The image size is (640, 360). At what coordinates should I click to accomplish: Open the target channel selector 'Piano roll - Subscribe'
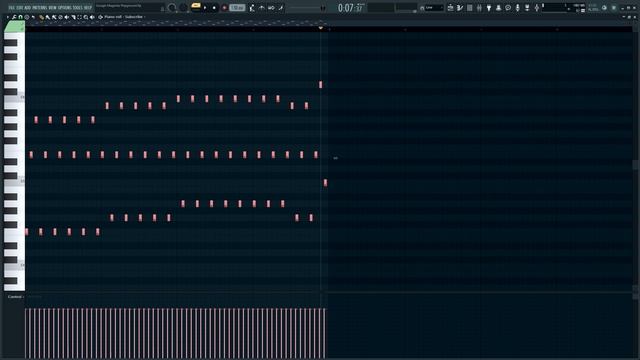[x=123, y=17]
